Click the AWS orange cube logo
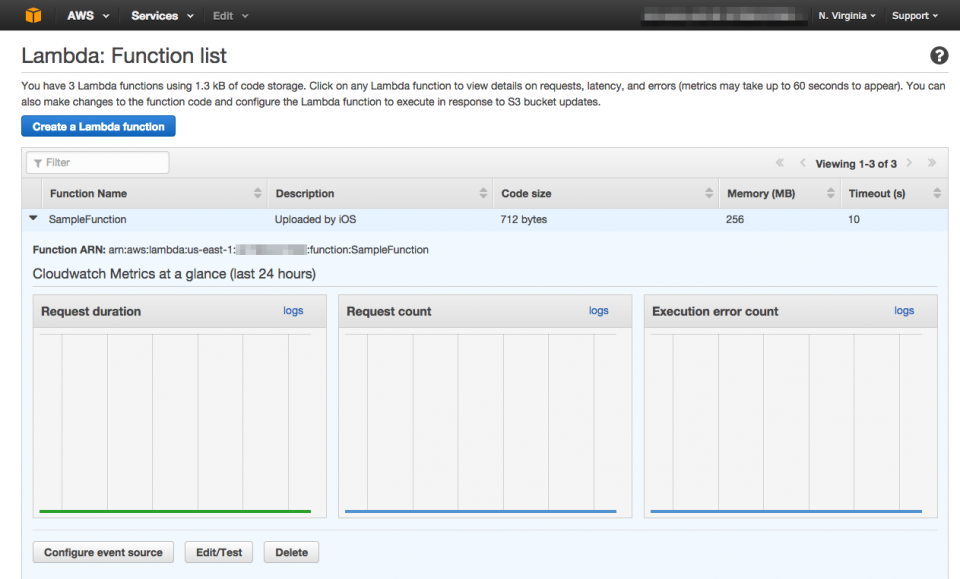Screen dimensions: 960x579 click(34, 15)
